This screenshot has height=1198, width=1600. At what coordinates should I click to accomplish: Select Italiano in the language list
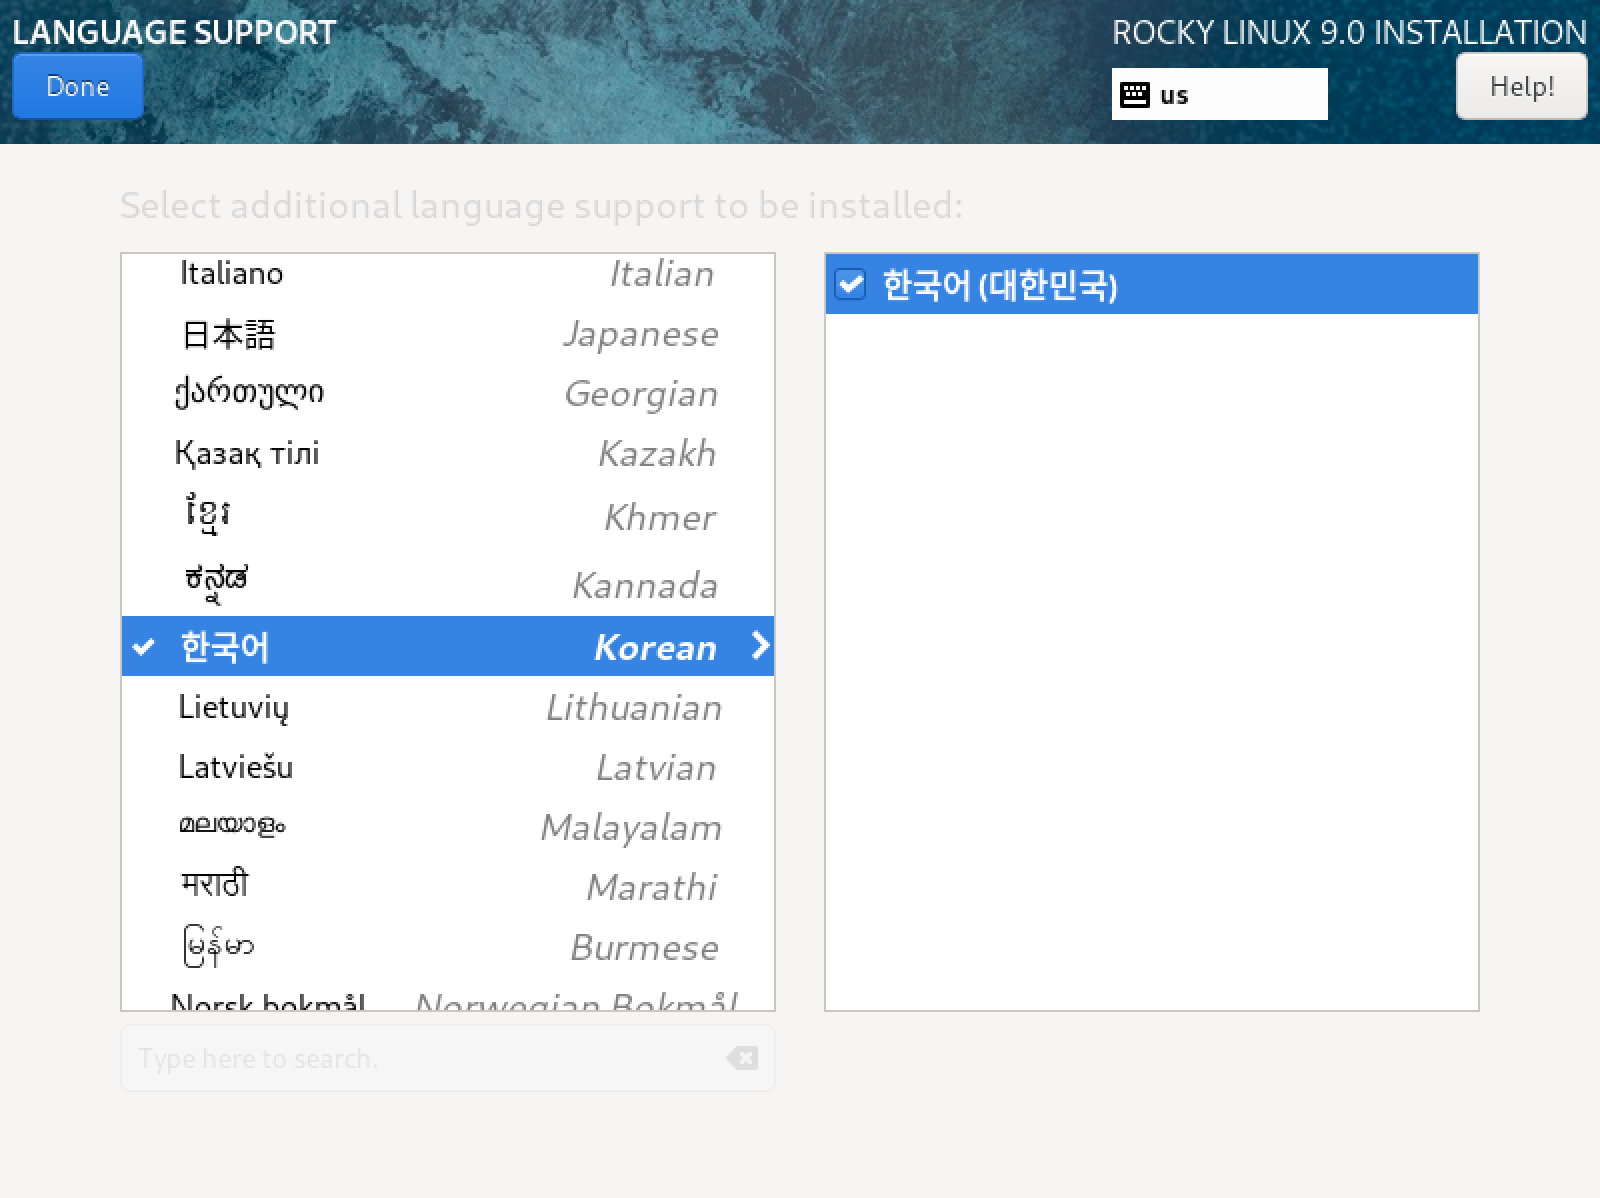point(448,274)
